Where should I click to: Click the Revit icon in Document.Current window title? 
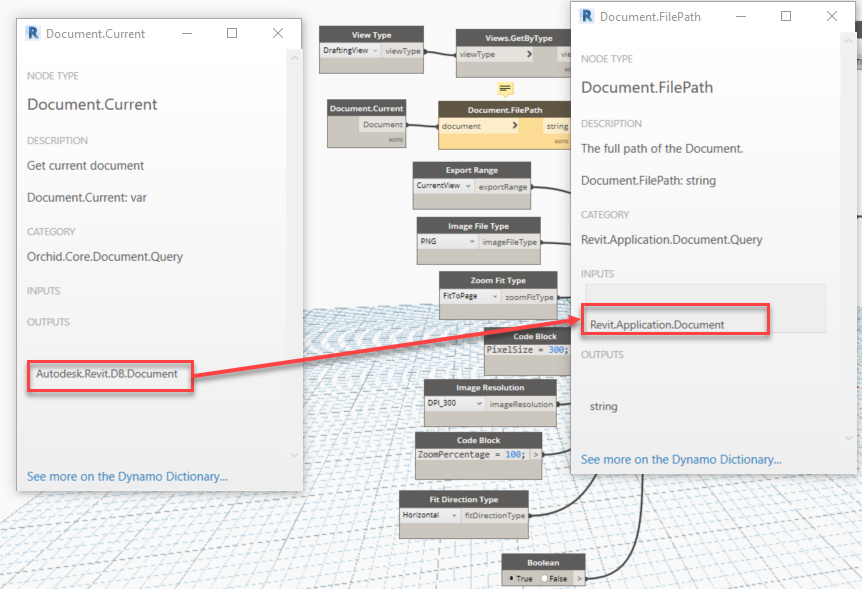[x=33, y=34]
